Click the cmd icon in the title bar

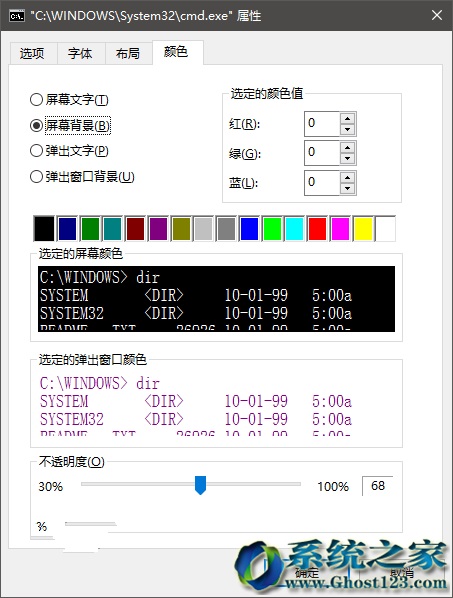17,16
